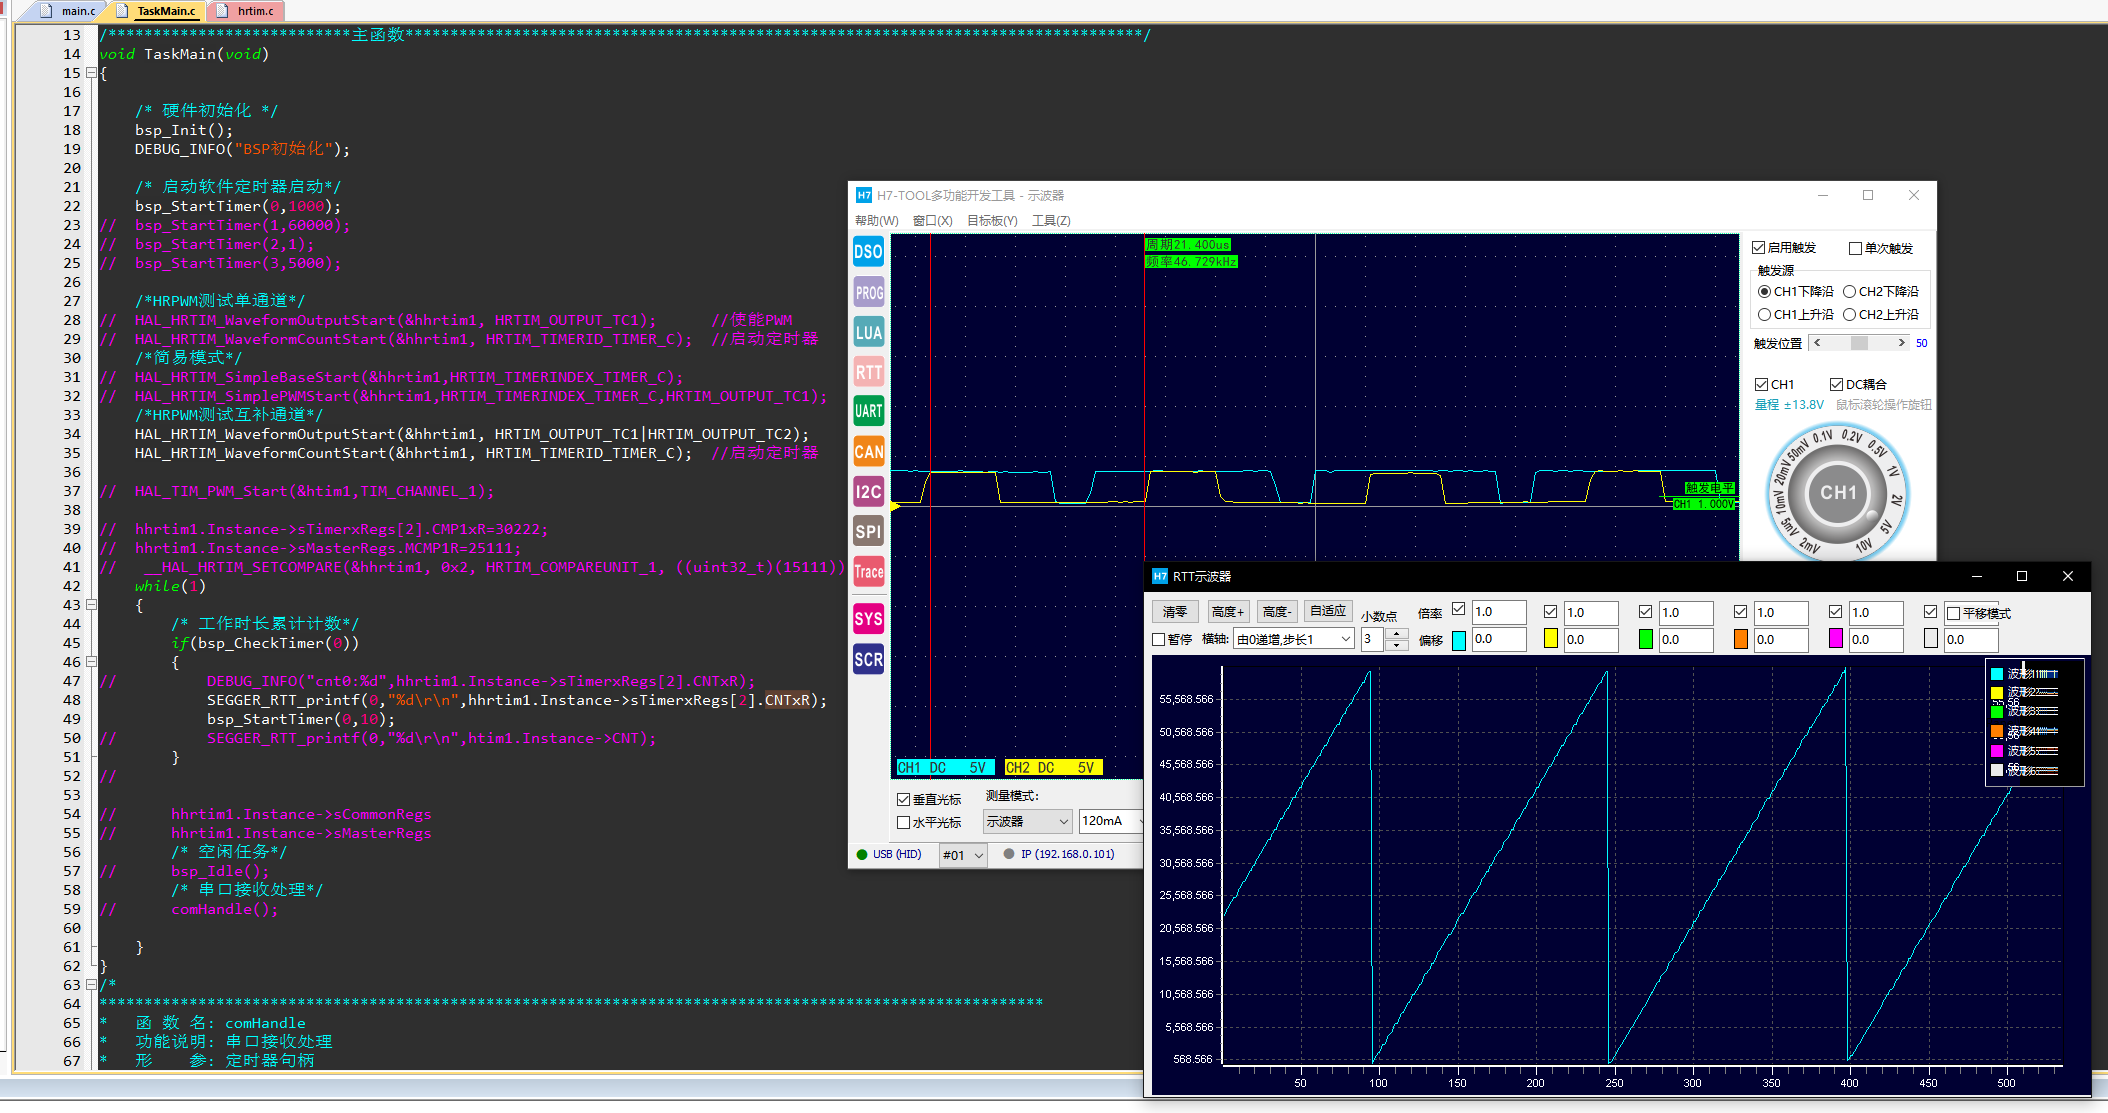Click USB (HID) connection label
Screen dimensions: 2108x1113
(896, 854)
